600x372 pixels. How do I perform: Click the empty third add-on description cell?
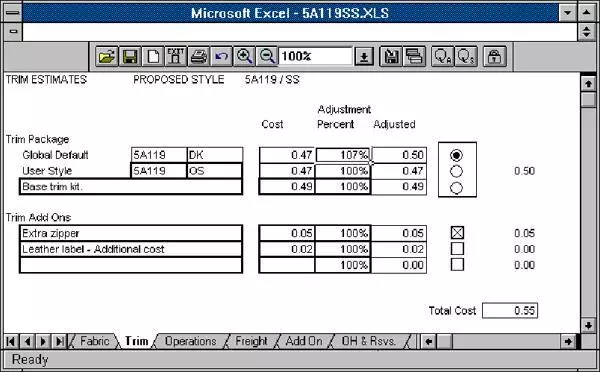point(131,265)
